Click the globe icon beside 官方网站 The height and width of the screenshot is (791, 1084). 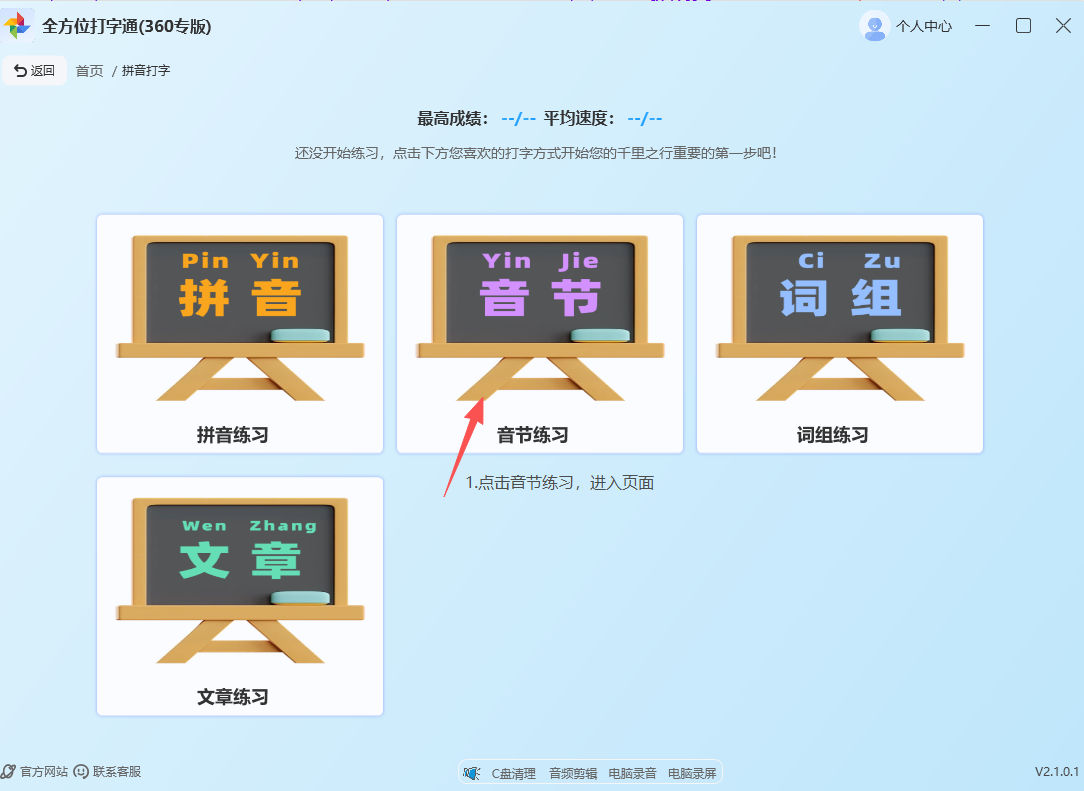coord(10,771)
